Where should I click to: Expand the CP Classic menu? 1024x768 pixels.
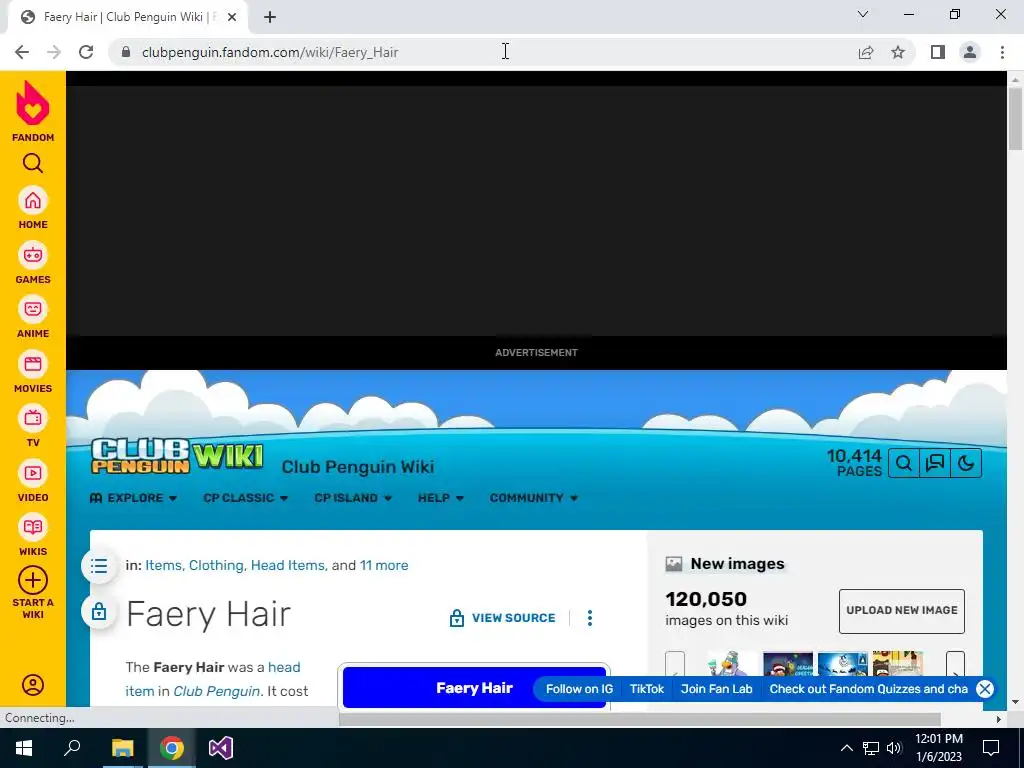click(x=246, y=498)
